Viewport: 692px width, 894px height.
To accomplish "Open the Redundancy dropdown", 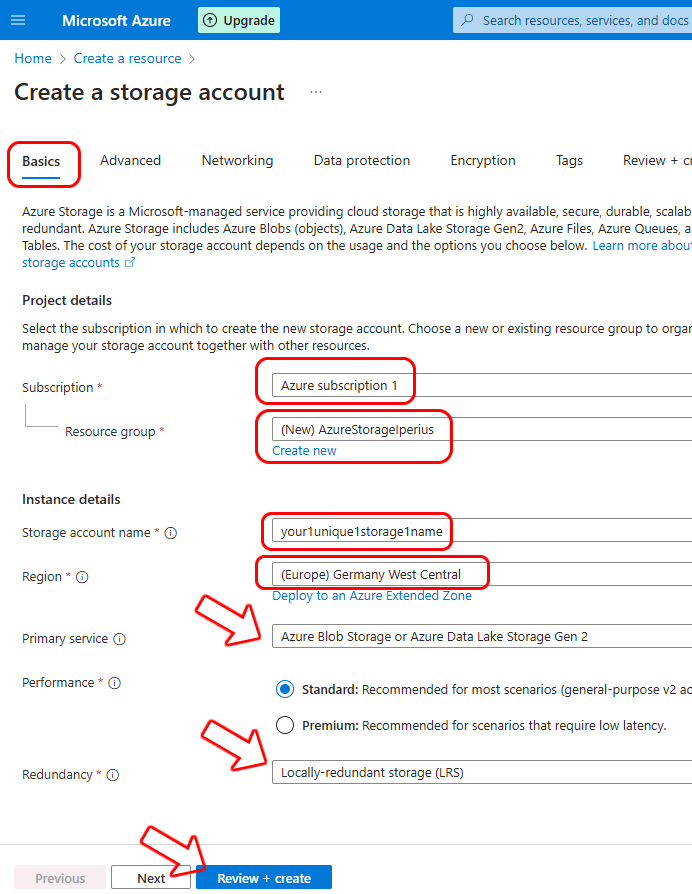I will click(x=482, y=772).
